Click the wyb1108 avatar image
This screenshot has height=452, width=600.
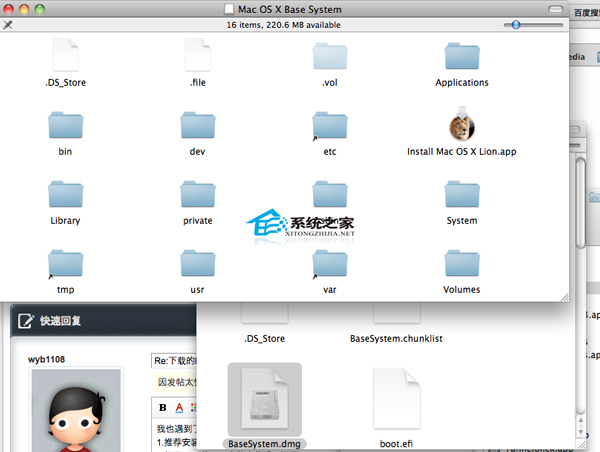pos(76,410)
